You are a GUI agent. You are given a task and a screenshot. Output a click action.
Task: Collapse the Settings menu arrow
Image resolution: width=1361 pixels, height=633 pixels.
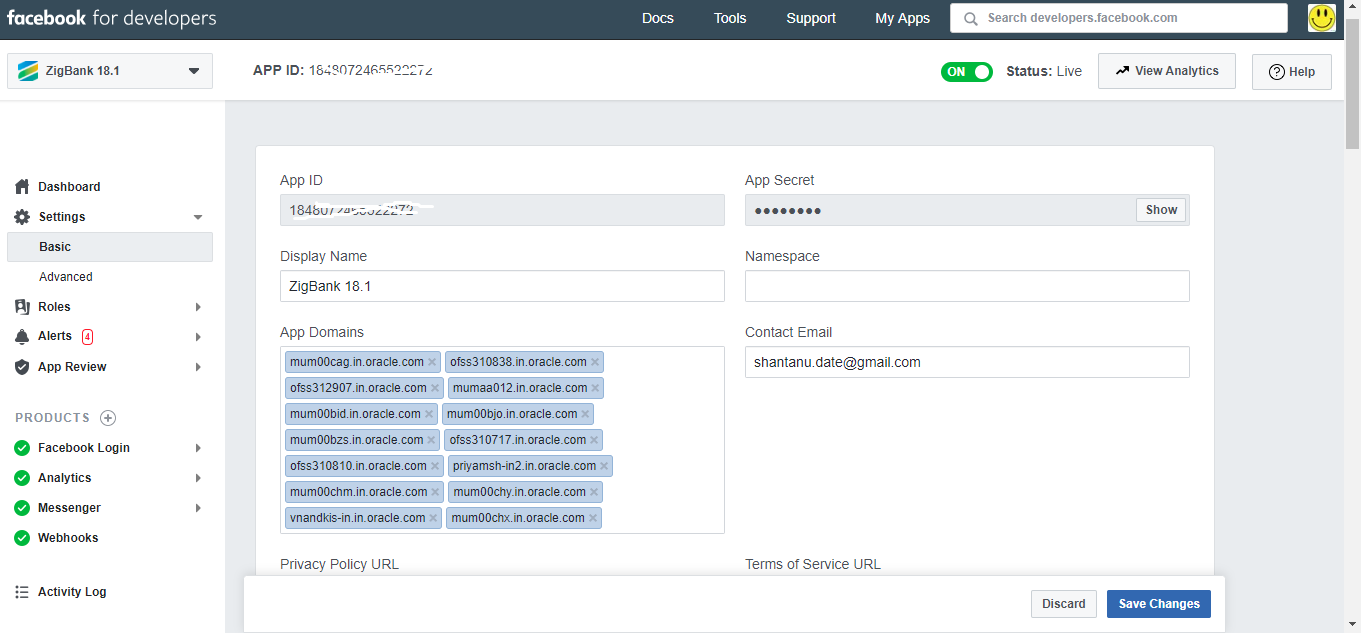[x=197, y=217]
